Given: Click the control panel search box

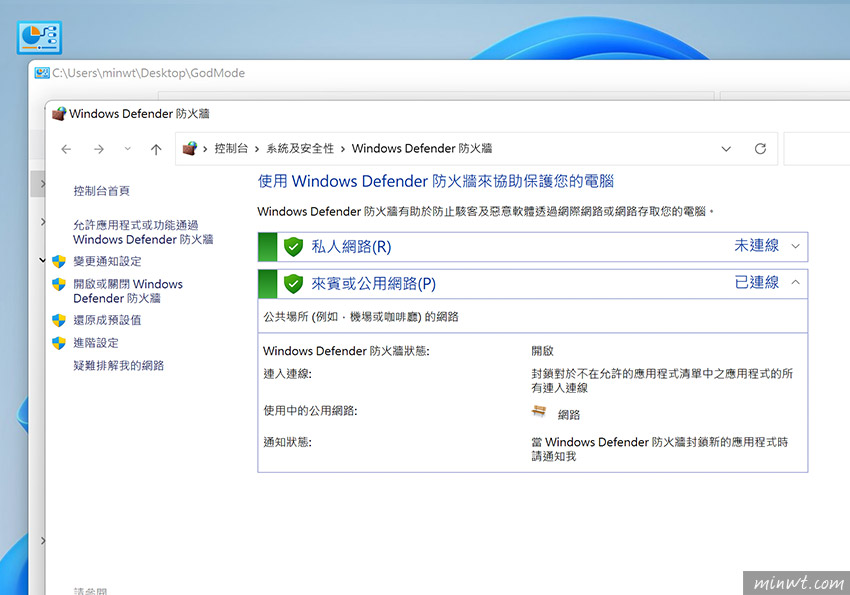Looking at the screenshot, I should tap(816, 148).
